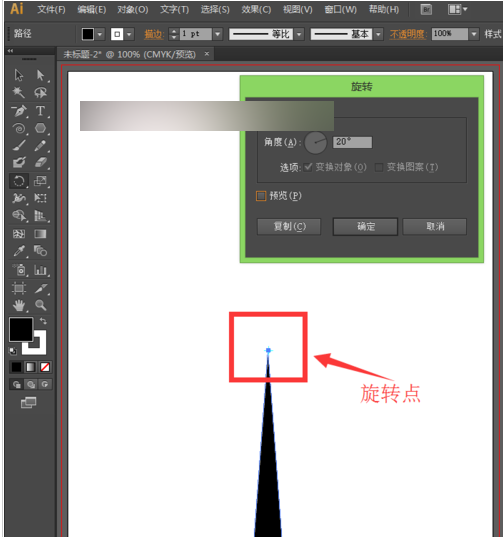This screenshot has height=537, width=503.
Task: Enable the 预览(P) preview checkbox
Action: coord(261,196)
